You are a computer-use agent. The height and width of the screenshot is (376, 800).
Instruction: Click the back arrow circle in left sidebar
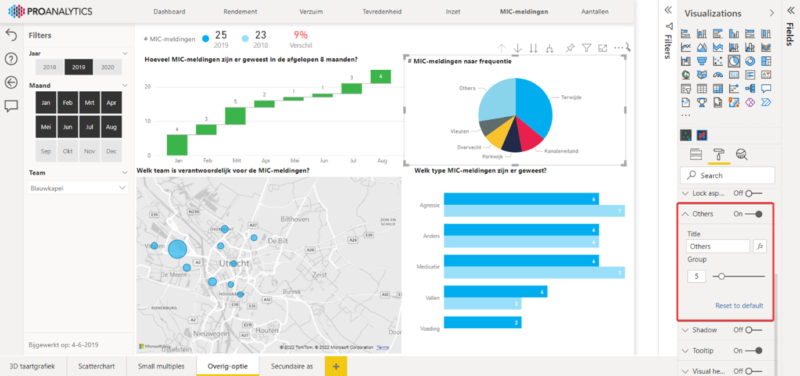click(x=11, y=82)
